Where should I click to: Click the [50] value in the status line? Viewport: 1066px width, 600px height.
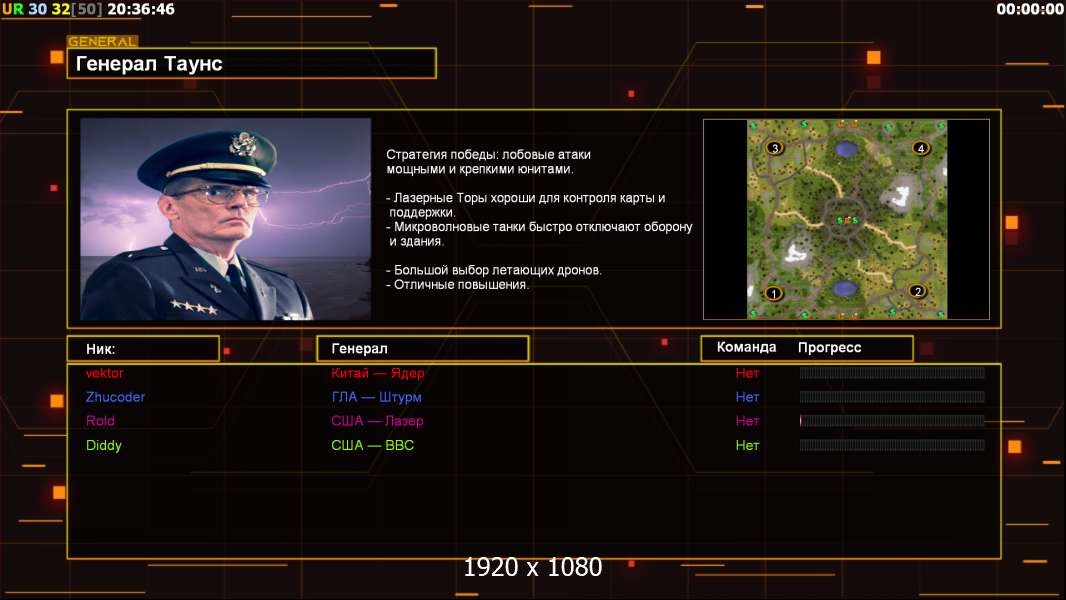86,9
